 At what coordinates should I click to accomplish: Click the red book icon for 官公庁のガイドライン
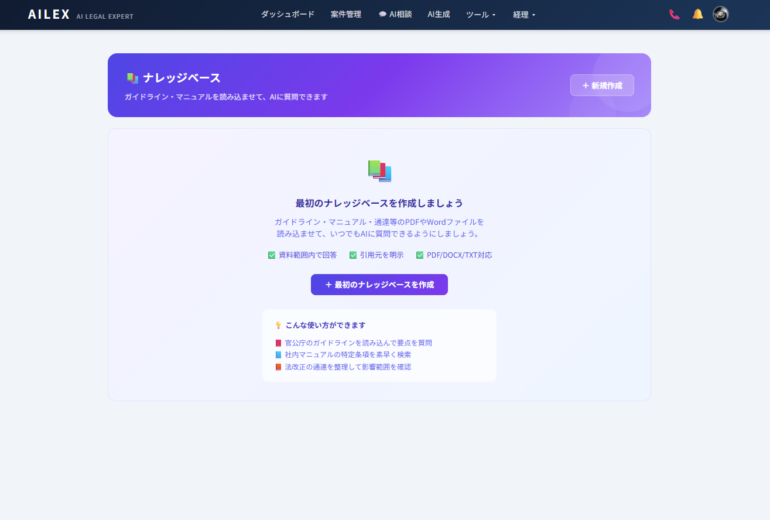tap(279, 343)
